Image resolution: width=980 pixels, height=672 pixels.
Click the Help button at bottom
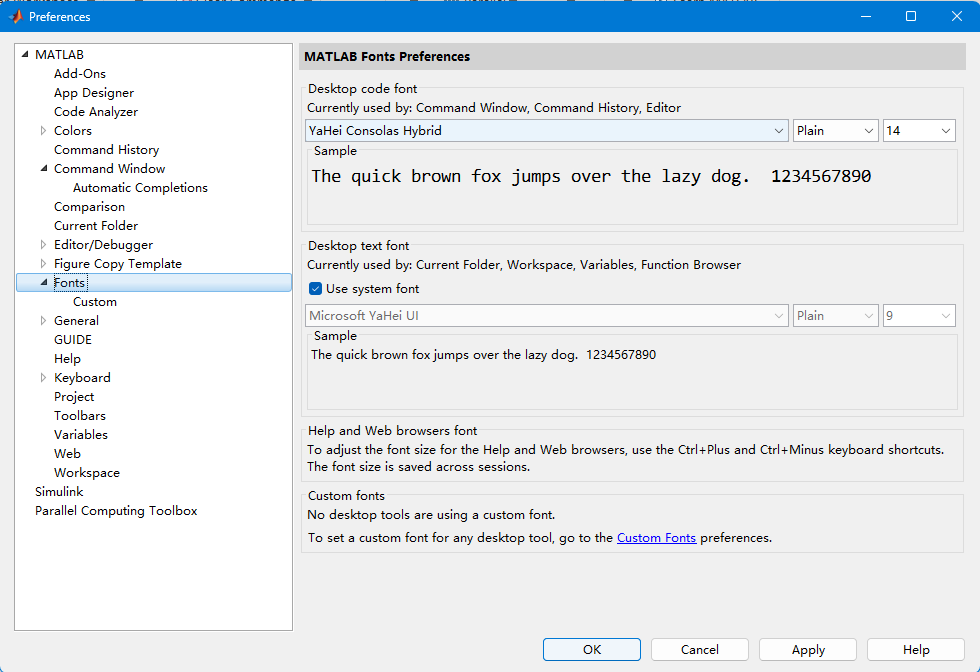916,649
